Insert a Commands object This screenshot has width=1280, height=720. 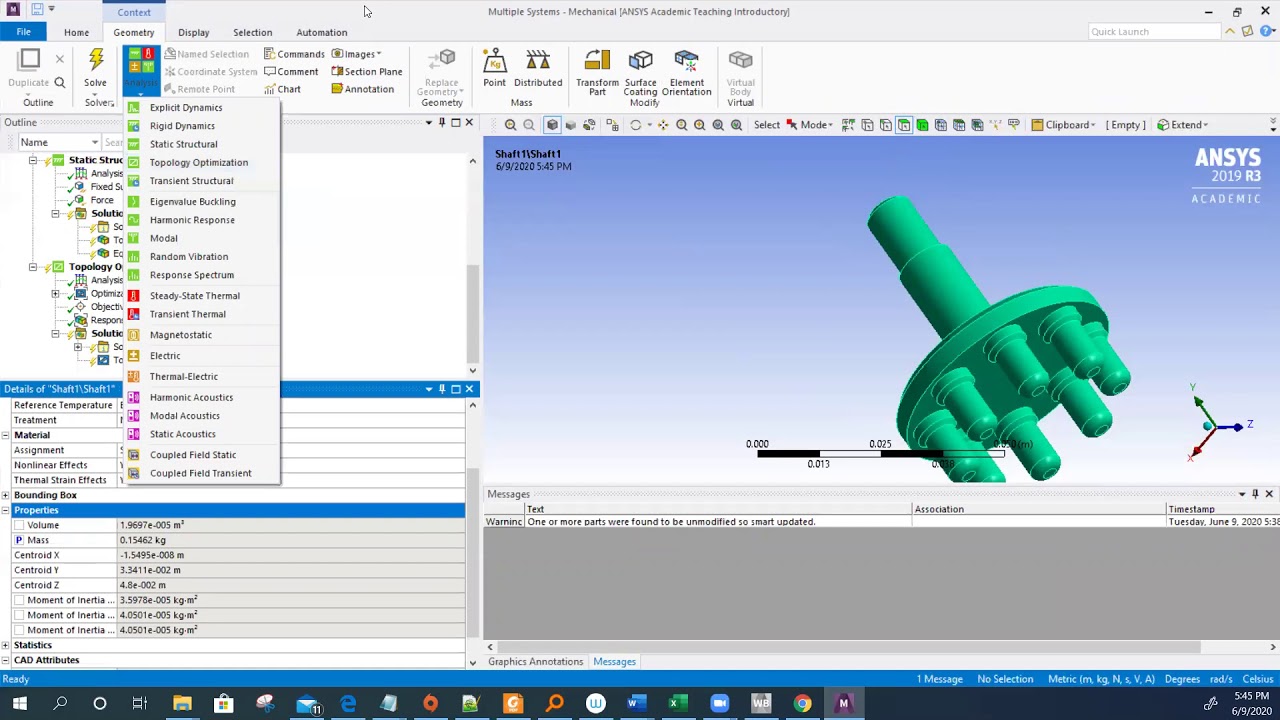tap(294, 54)
